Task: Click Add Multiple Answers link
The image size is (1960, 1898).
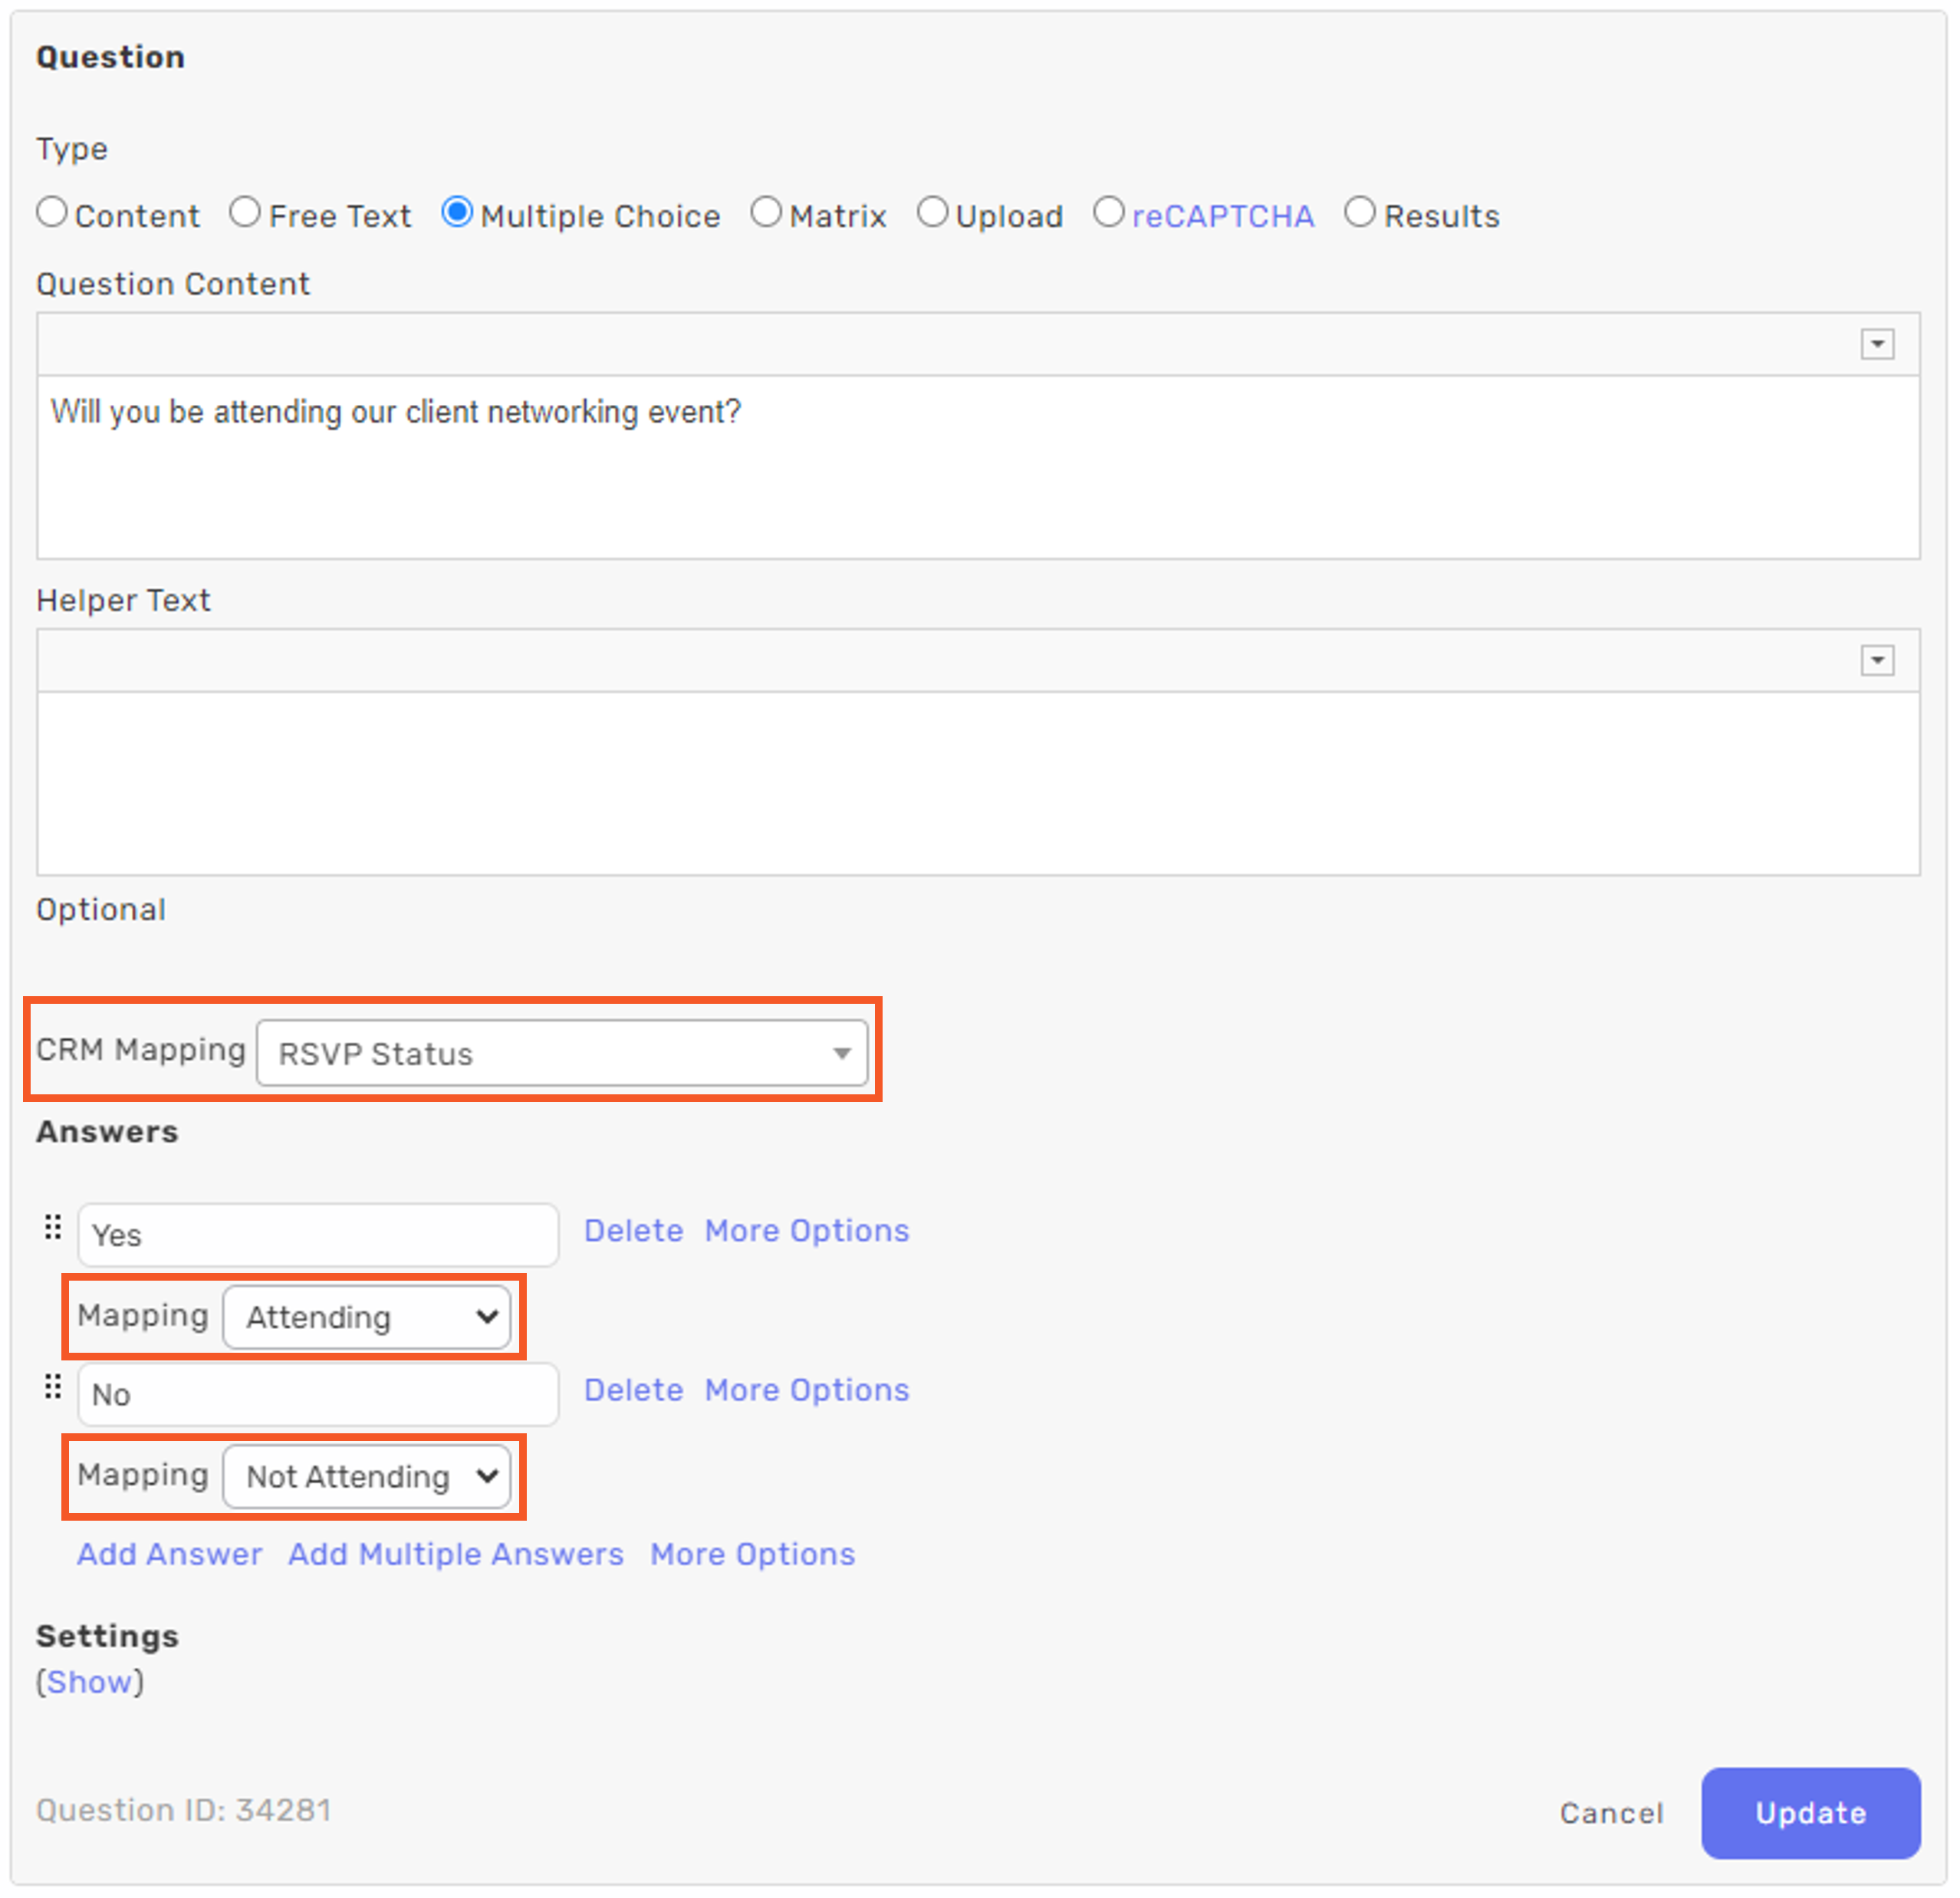Action: pos(456,1555)
